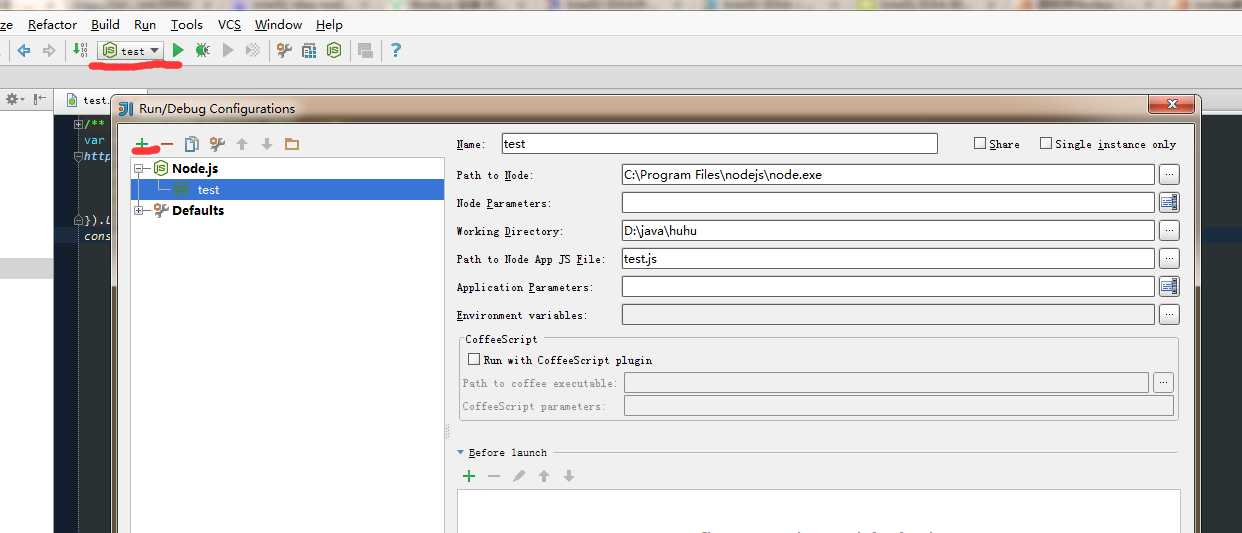Click the Forward navigation arrow in toolbar
The height and width of the screenshot is (533, 1242).
(48, 50)
